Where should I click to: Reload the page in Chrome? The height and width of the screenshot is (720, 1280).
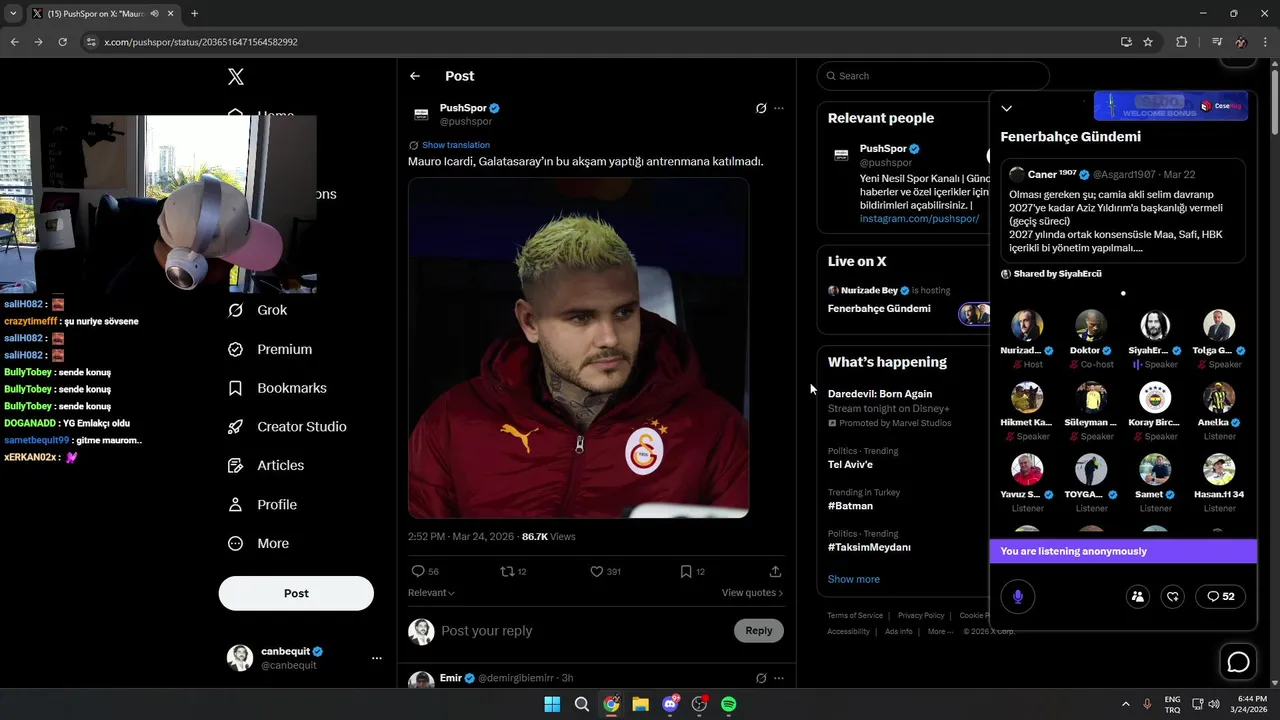pos(62,42)
